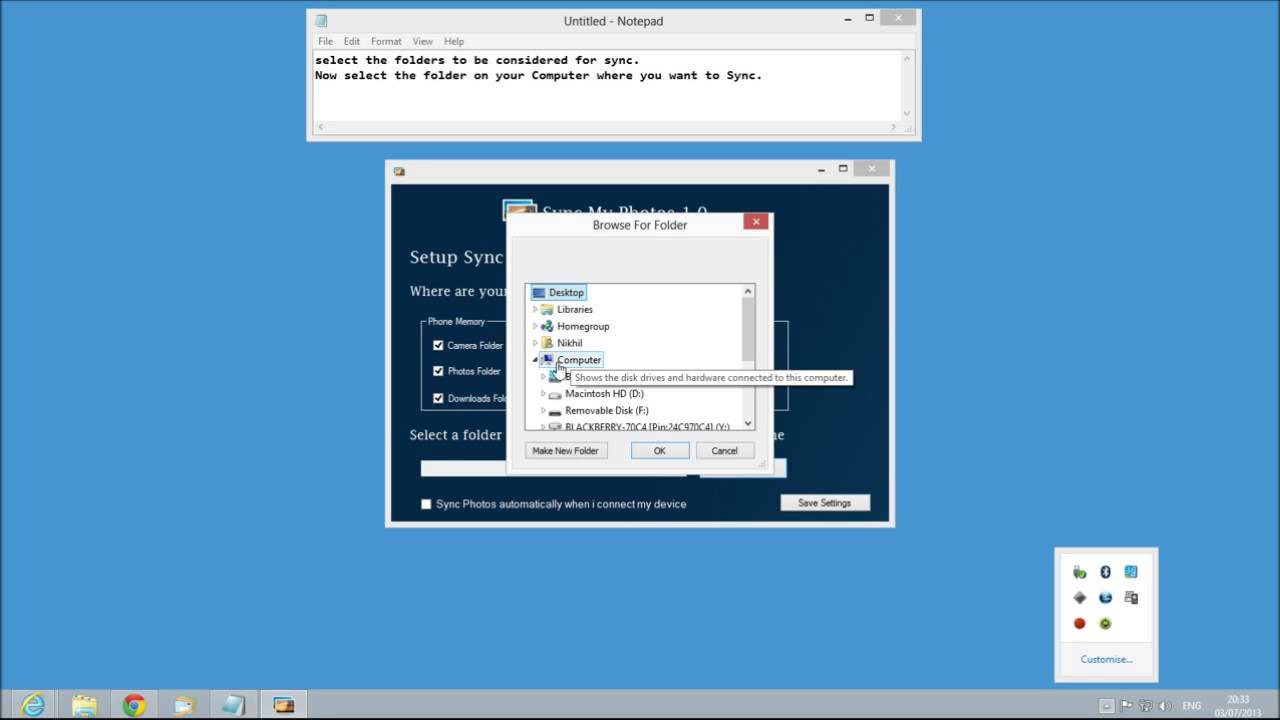
Task: Select the BLACKBERRY-70C4 drive entry
Action: coord(647,426)
